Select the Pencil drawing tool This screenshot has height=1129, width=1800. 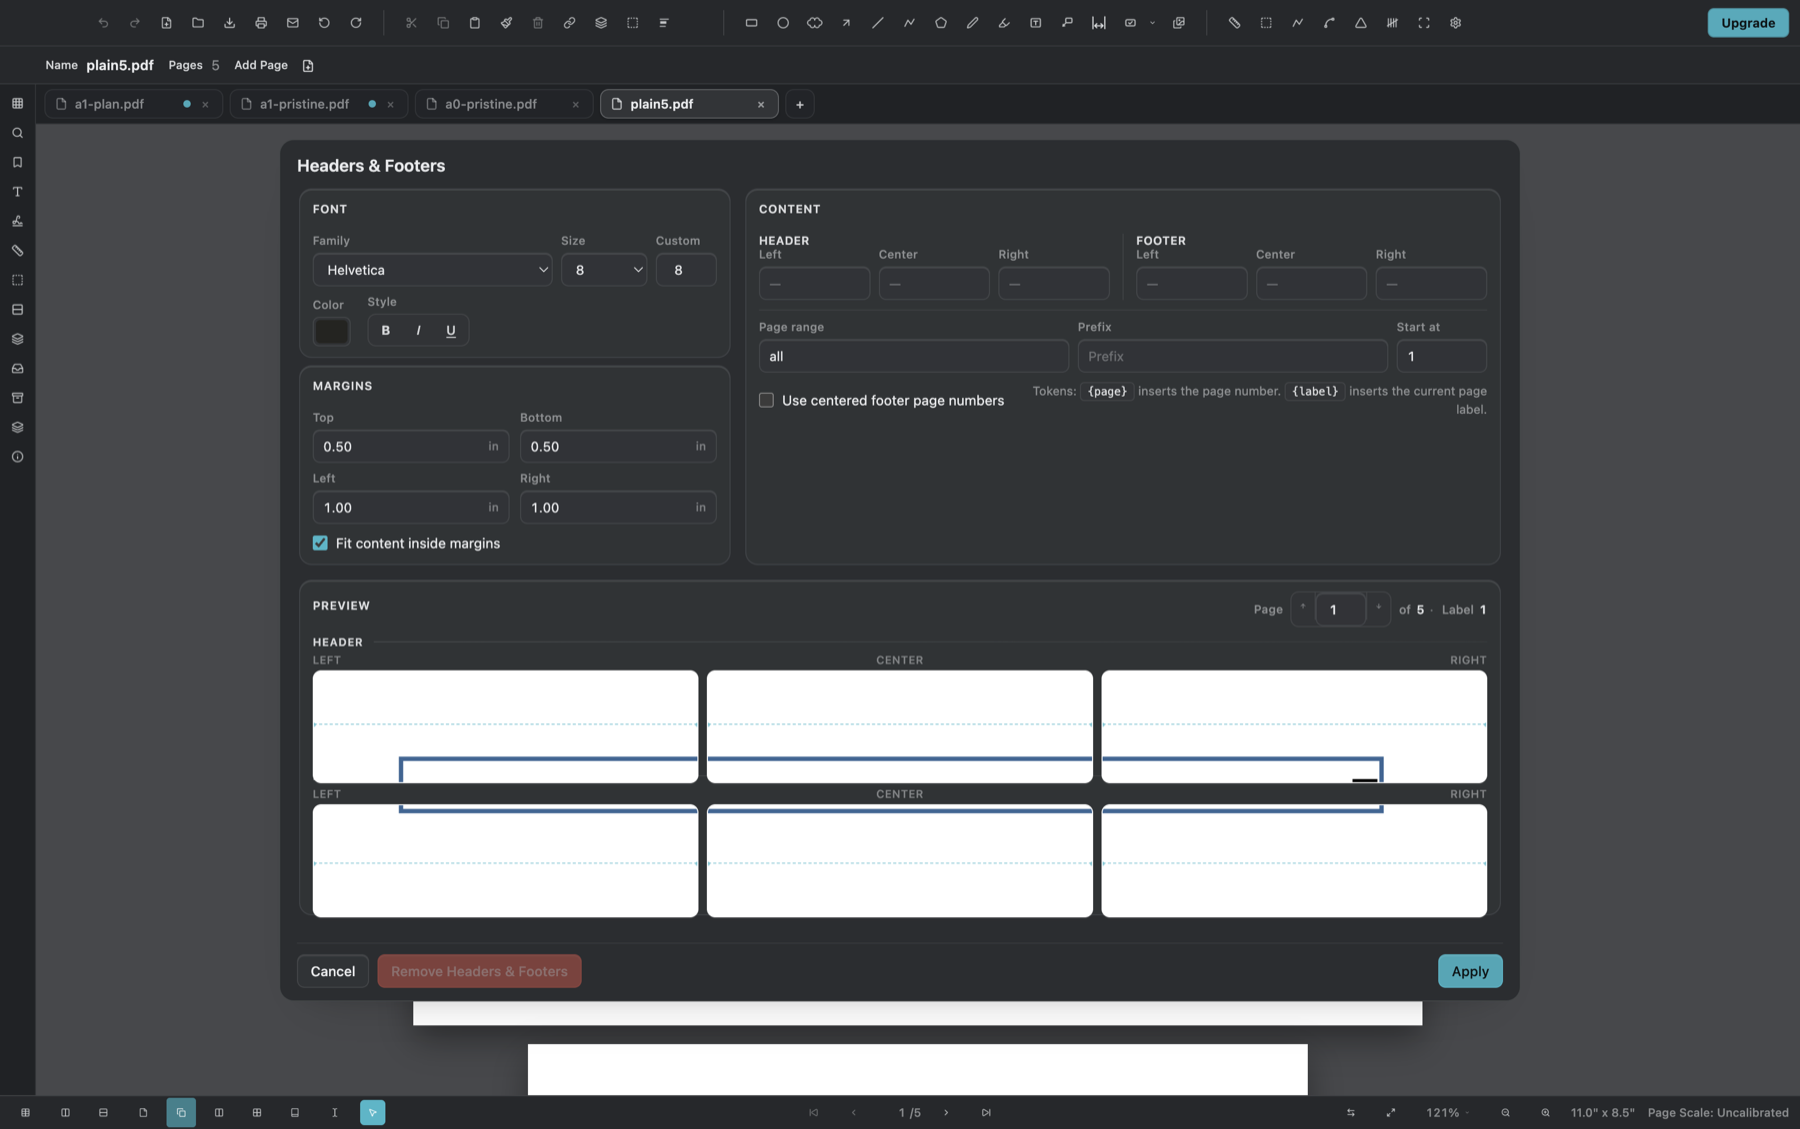click(973, 23)
